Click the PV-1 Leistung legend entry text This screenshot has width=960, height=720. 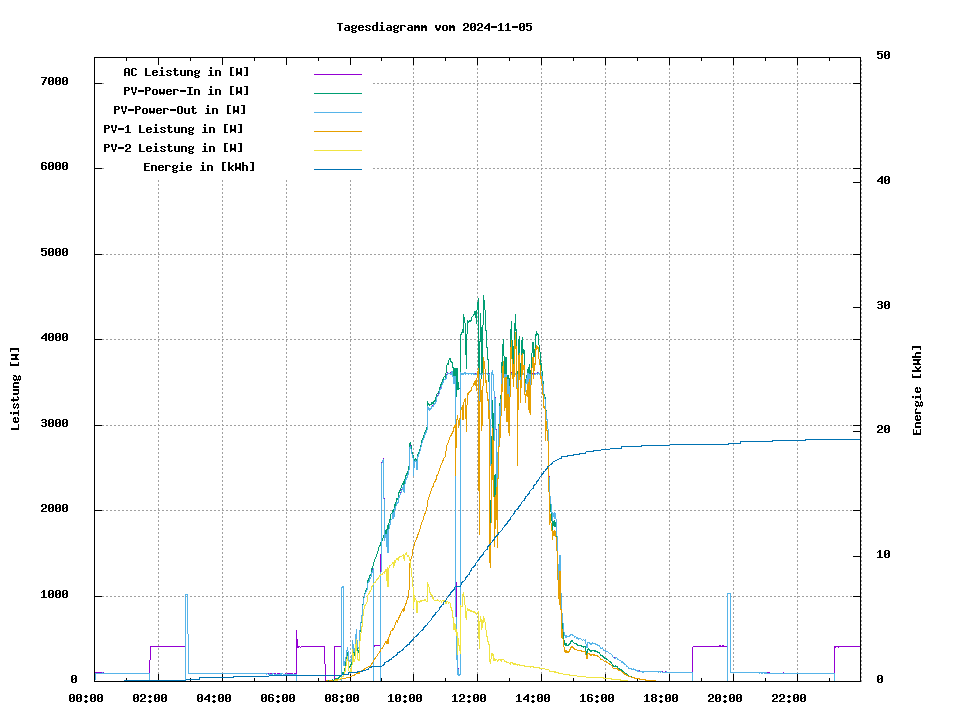(173, 129)
